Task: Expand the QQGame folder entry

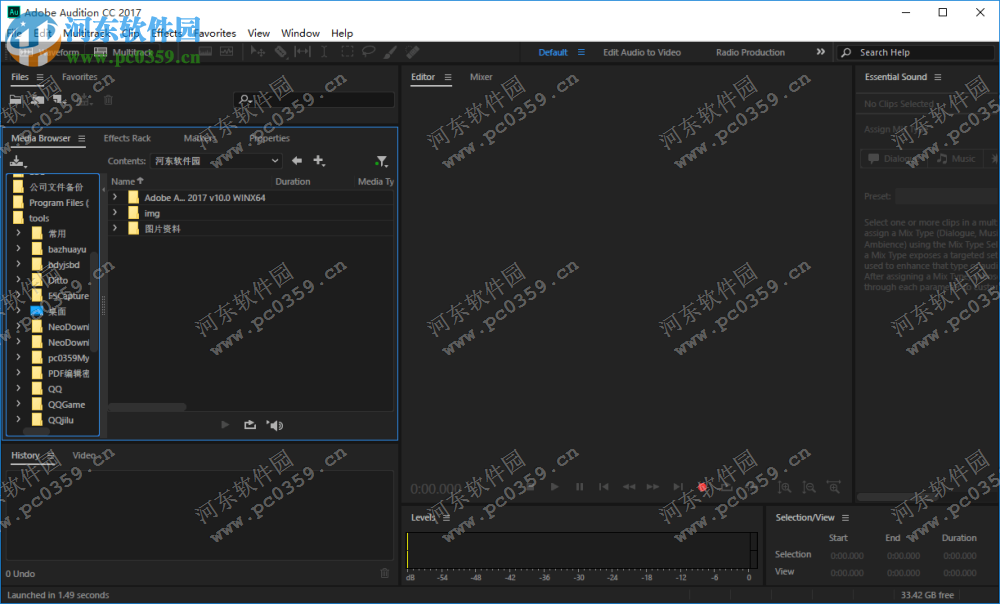Action: click(x=17, y=404)
